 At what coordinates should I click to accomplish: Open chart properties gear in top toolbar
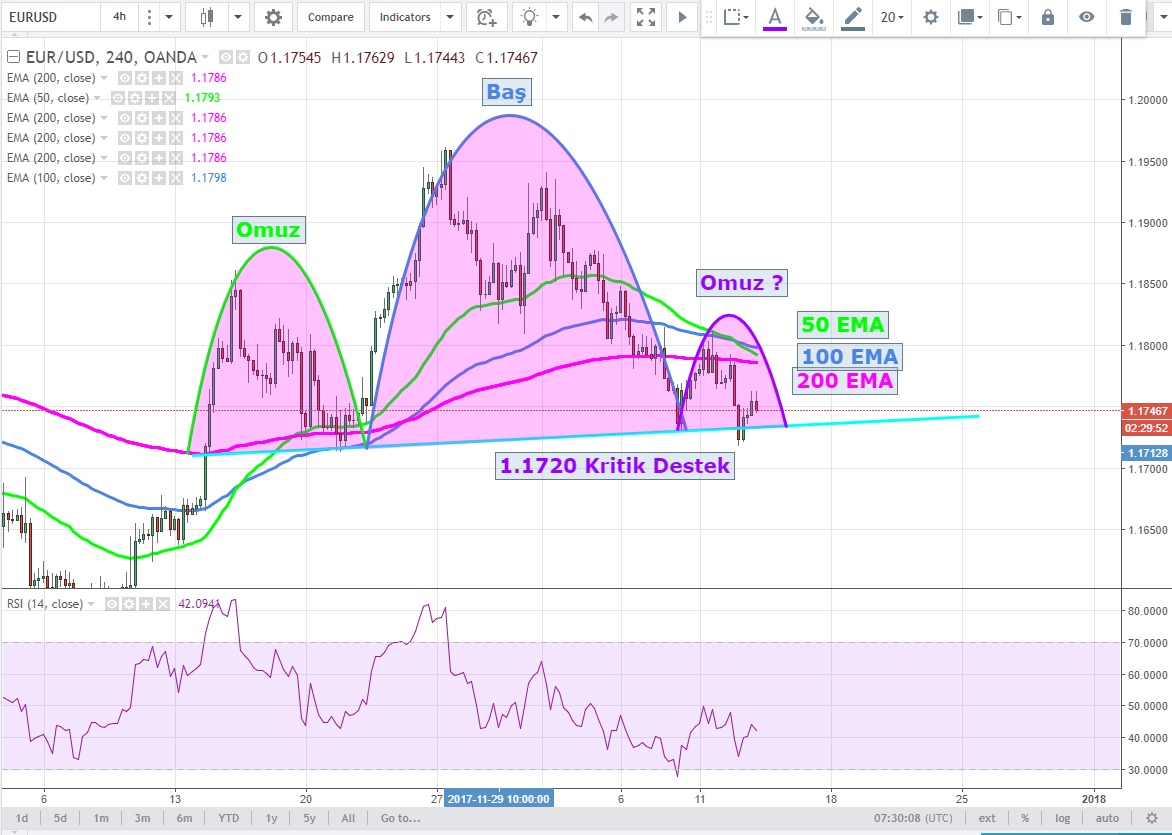pyautogui.click(x=273, y=17)
